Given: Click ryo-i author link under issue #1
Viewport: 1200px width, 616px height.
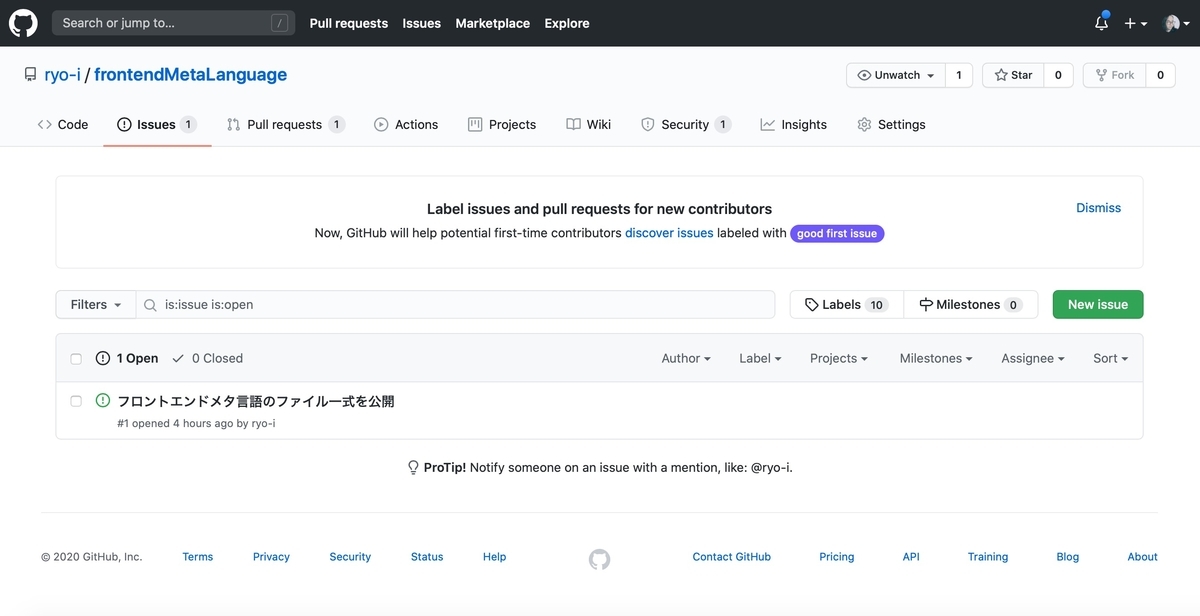Looking at the screenshot, I should (x=263, y=423).
